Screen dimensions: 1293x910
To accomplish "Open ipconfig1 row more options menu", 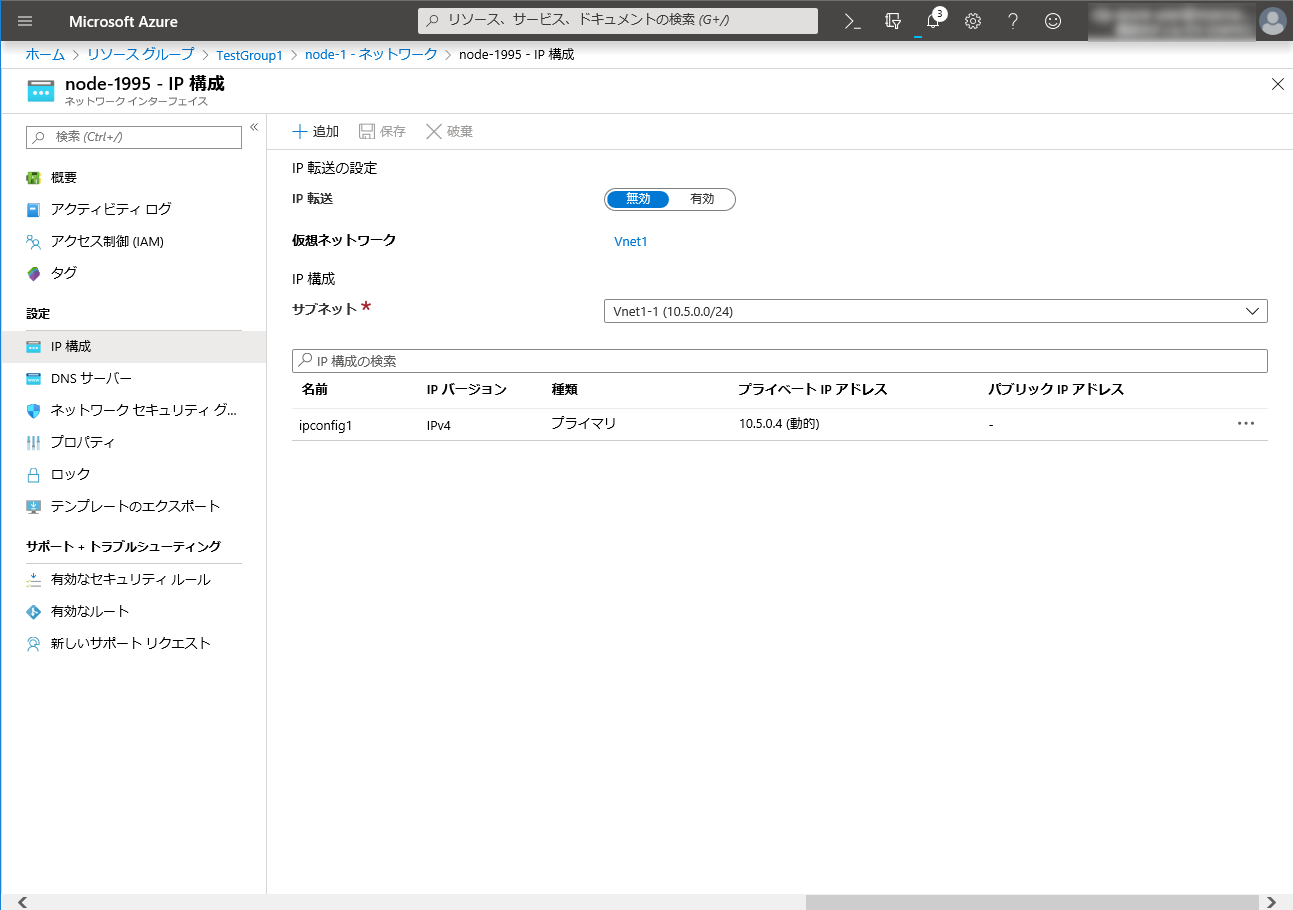I will coord(1245,424).
